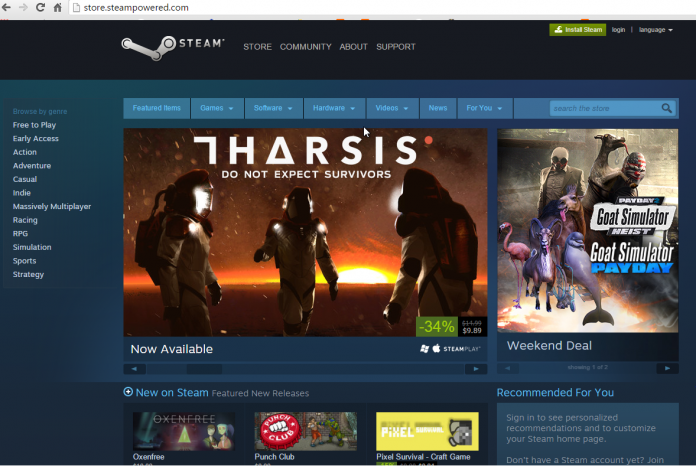The width and height of the screenshot is (696, 466).
Task: Expand the Hardware dropdown
Action: pos(334,108)
